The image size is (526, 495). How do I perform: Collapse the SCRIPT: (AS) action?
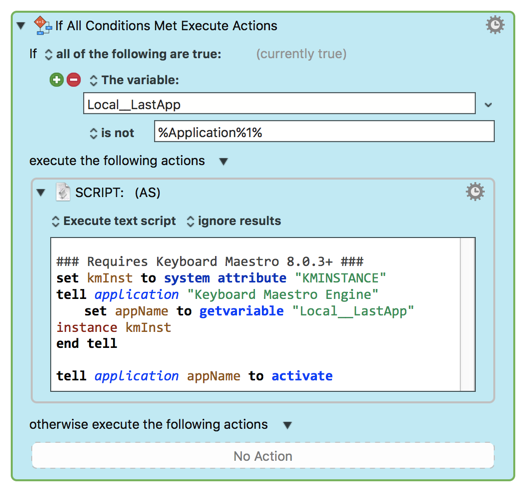point(41,192)
